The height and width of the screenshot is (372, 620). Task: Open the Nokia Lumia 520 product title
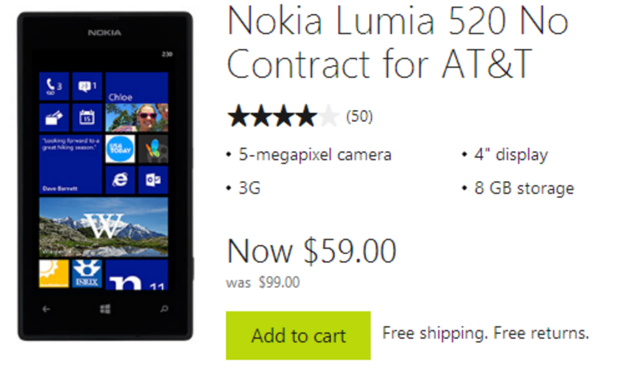coord(397,42)
